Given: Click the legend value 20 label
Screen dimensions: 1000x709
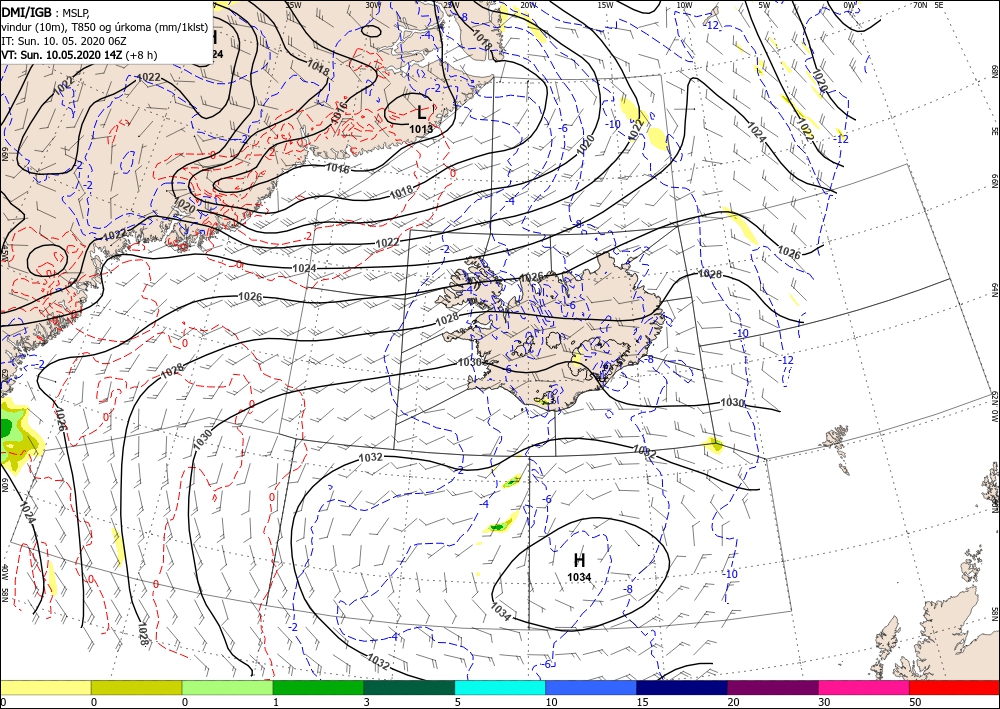Looking at the screenshot, I should click(732, 702).
